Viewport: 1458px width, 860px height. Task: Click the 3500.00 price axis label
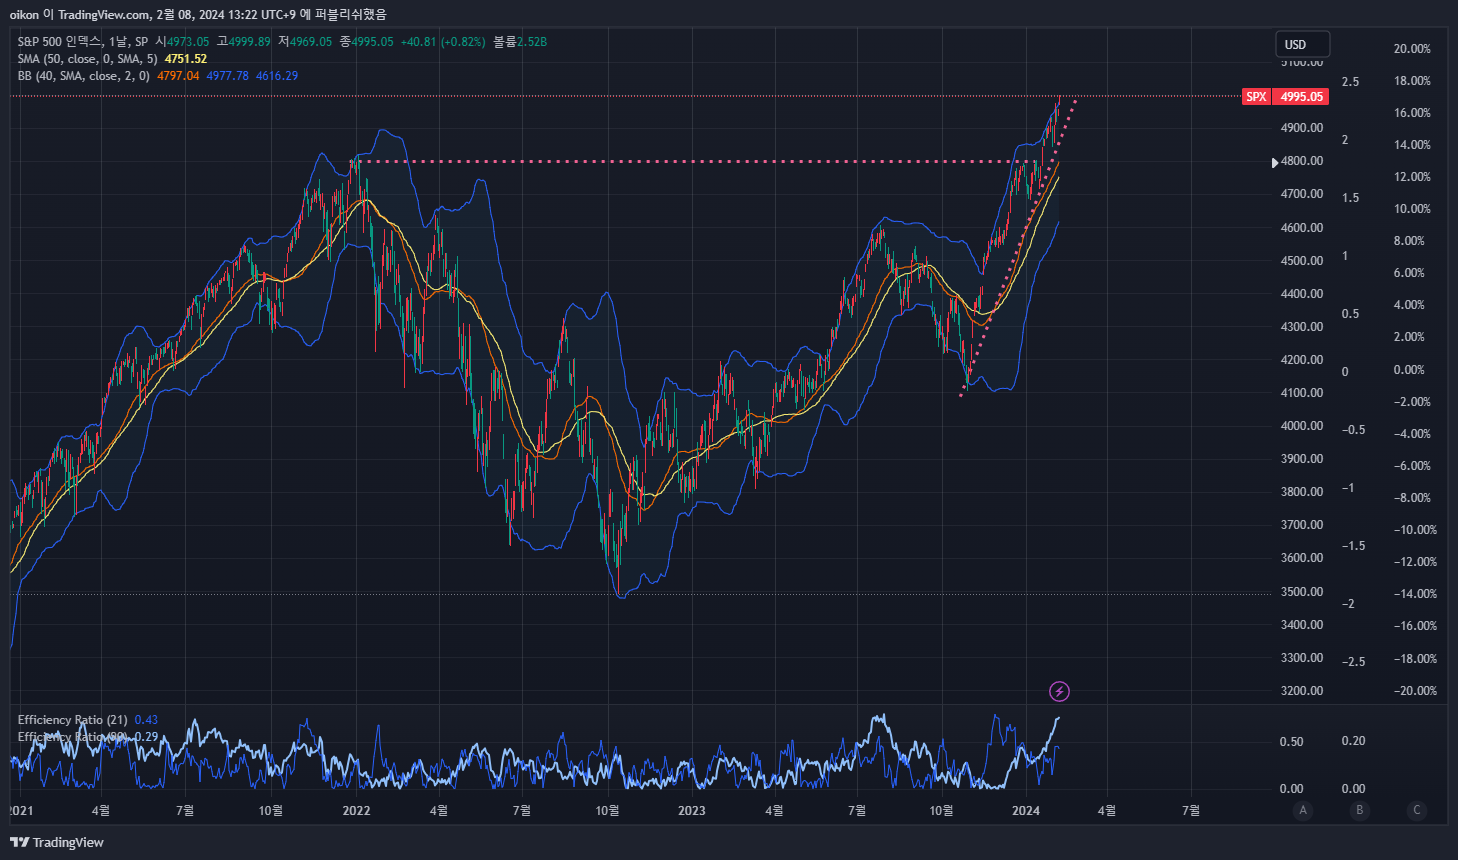coord(1302,592)
